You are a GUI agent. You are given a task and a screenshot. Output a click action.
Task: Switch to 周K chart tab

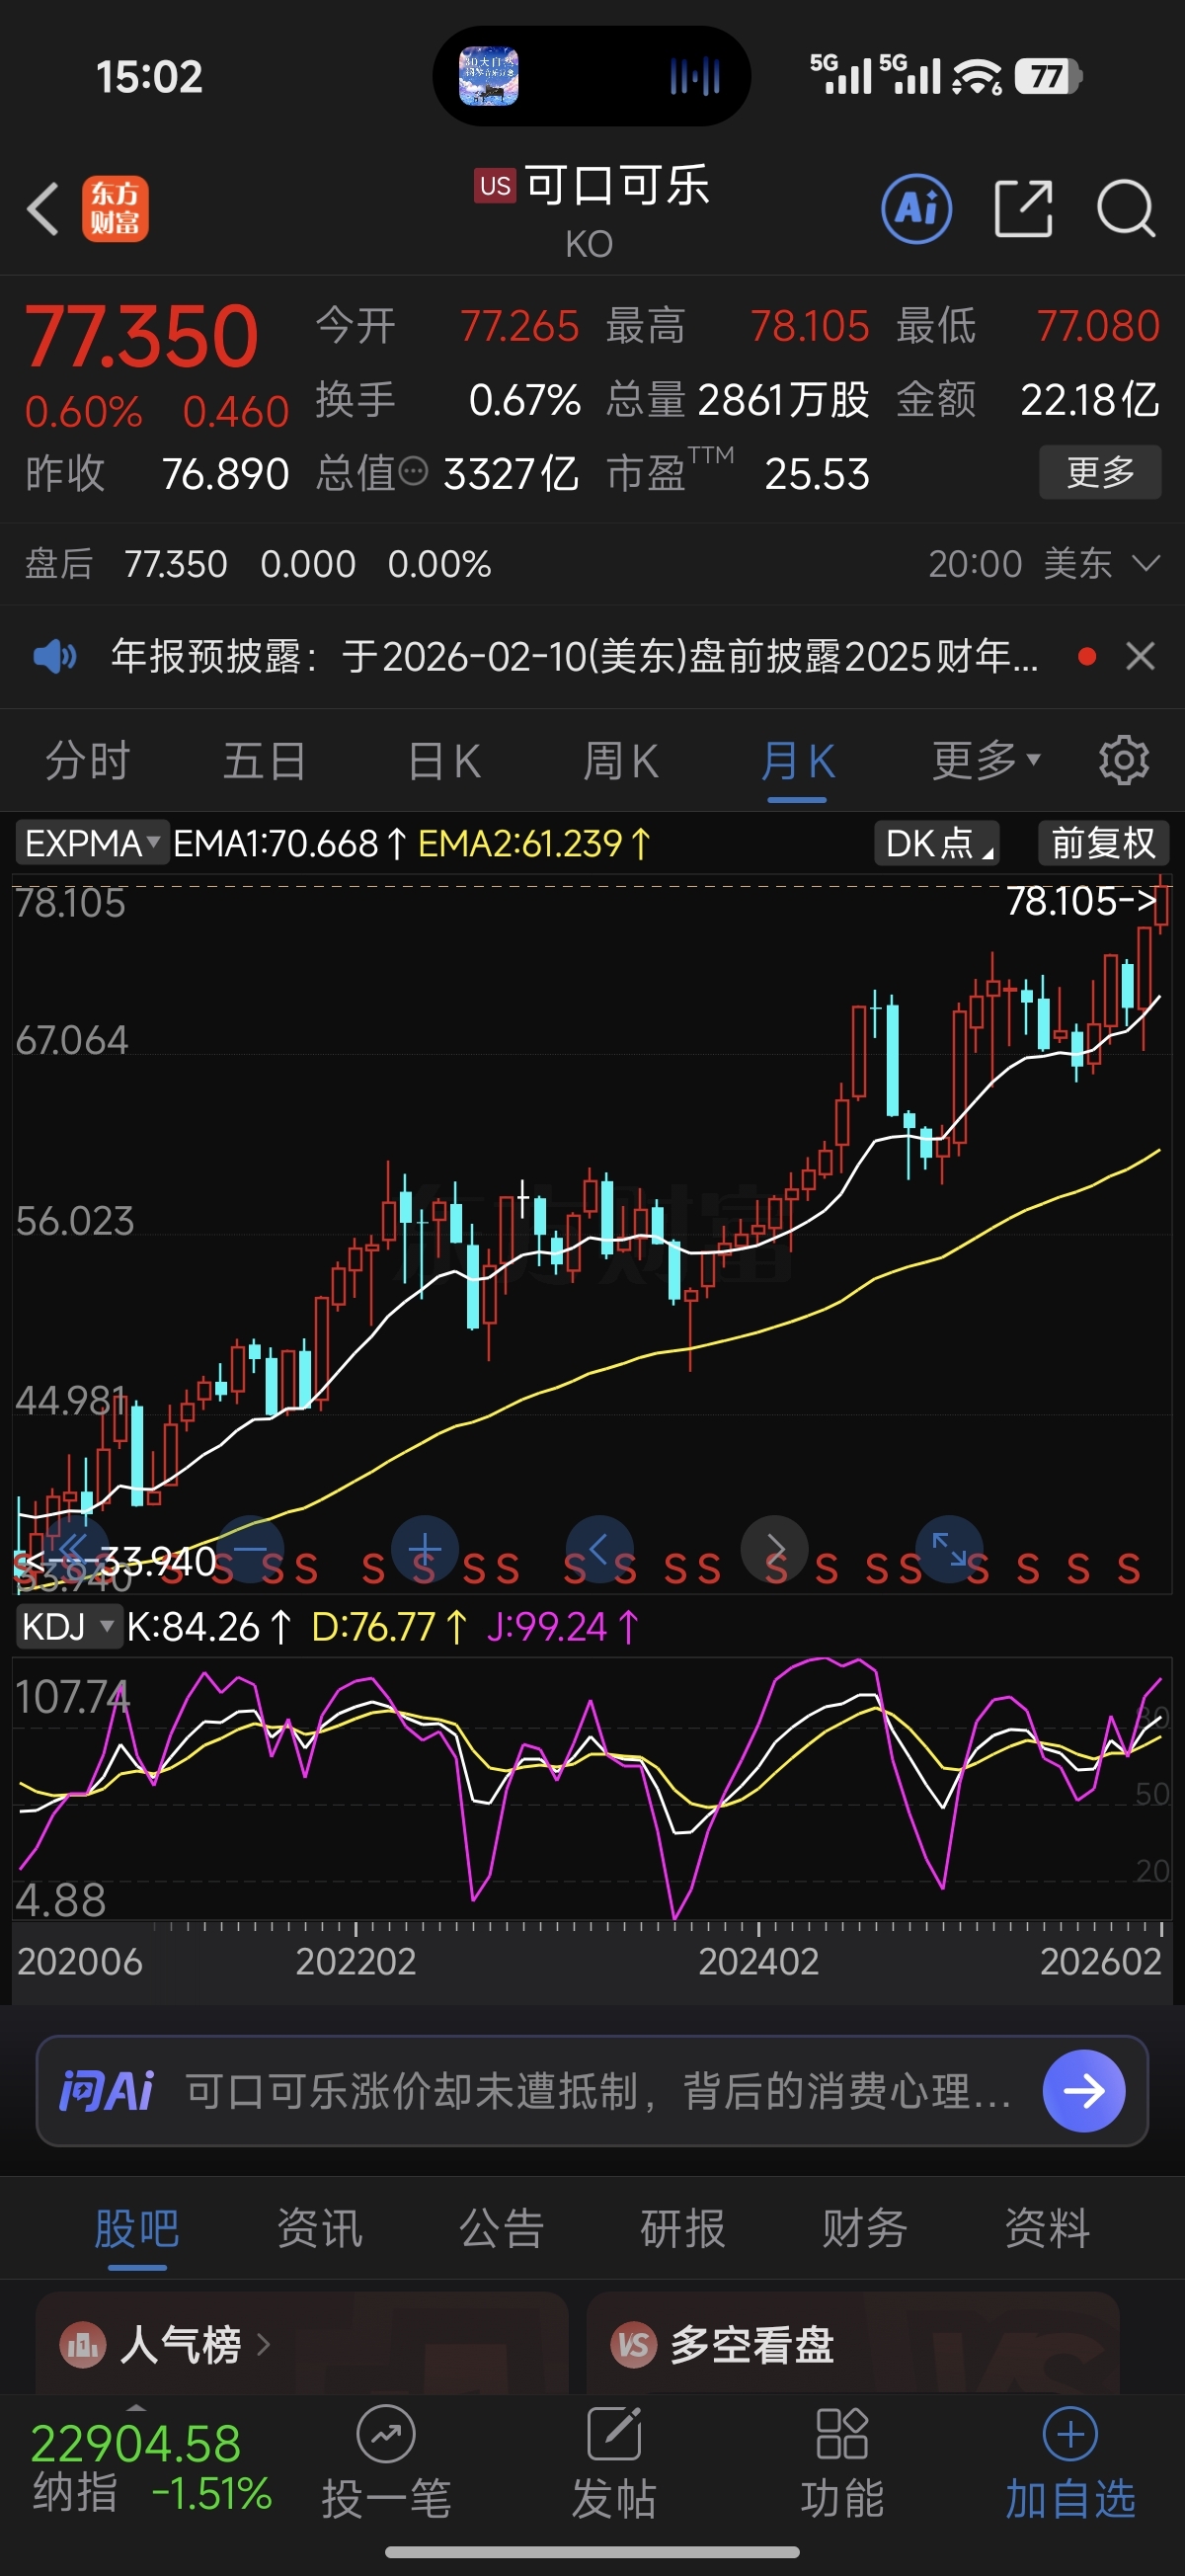(x=621, y=761)
